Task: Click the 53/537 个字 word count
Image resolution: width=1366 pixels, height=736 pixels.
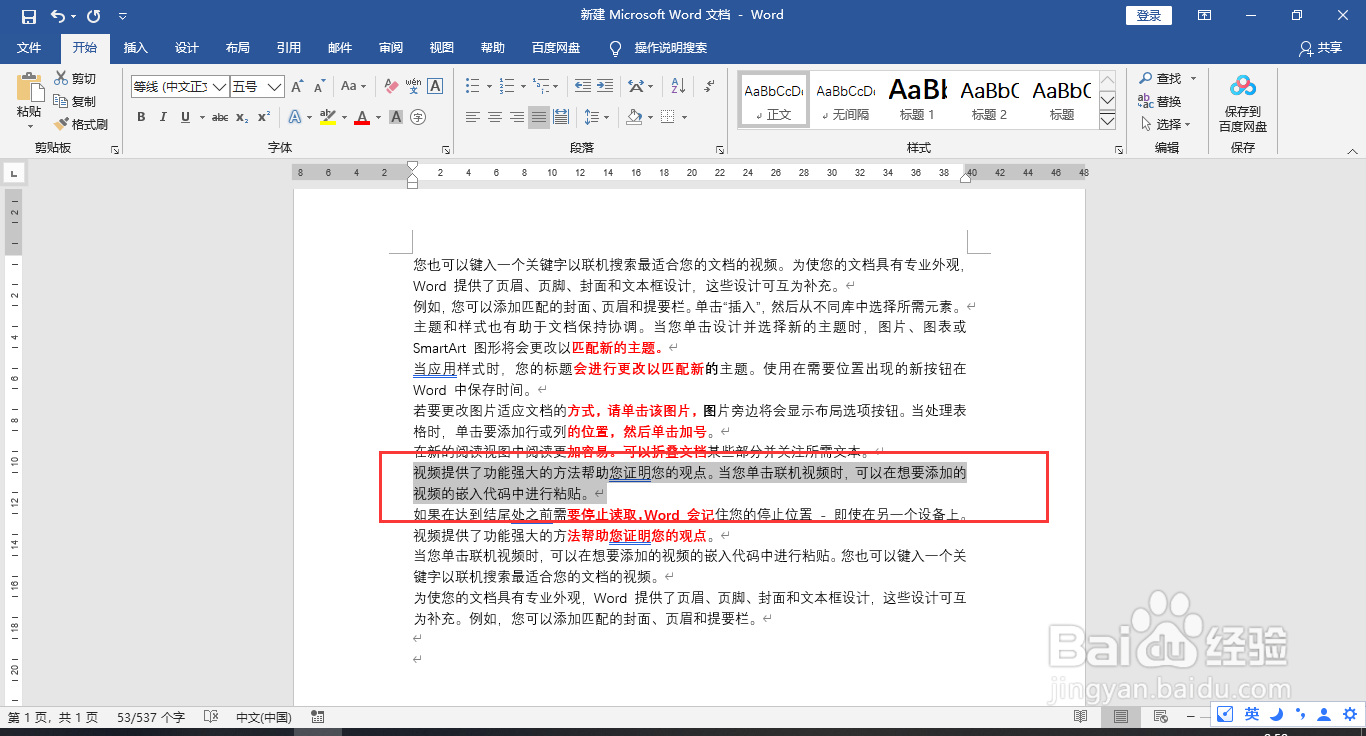Action: tap(151, 717)
